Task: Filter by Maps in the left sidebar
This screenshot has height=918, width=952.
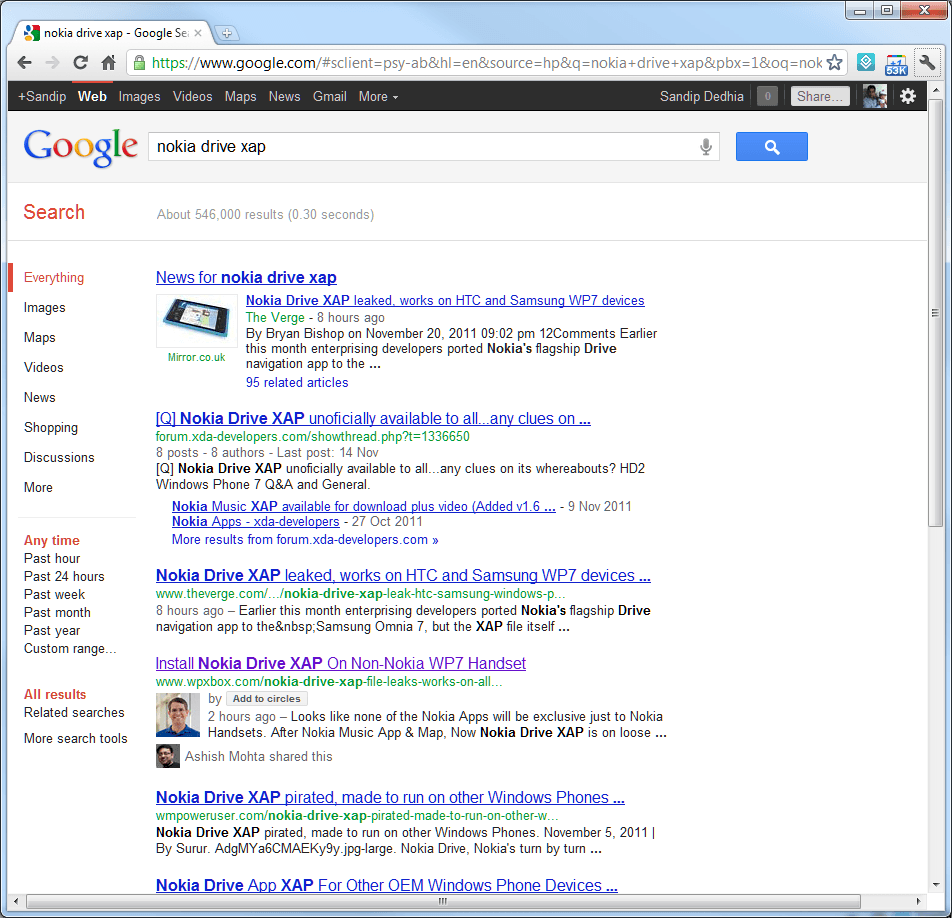Action: click(39, 338)
